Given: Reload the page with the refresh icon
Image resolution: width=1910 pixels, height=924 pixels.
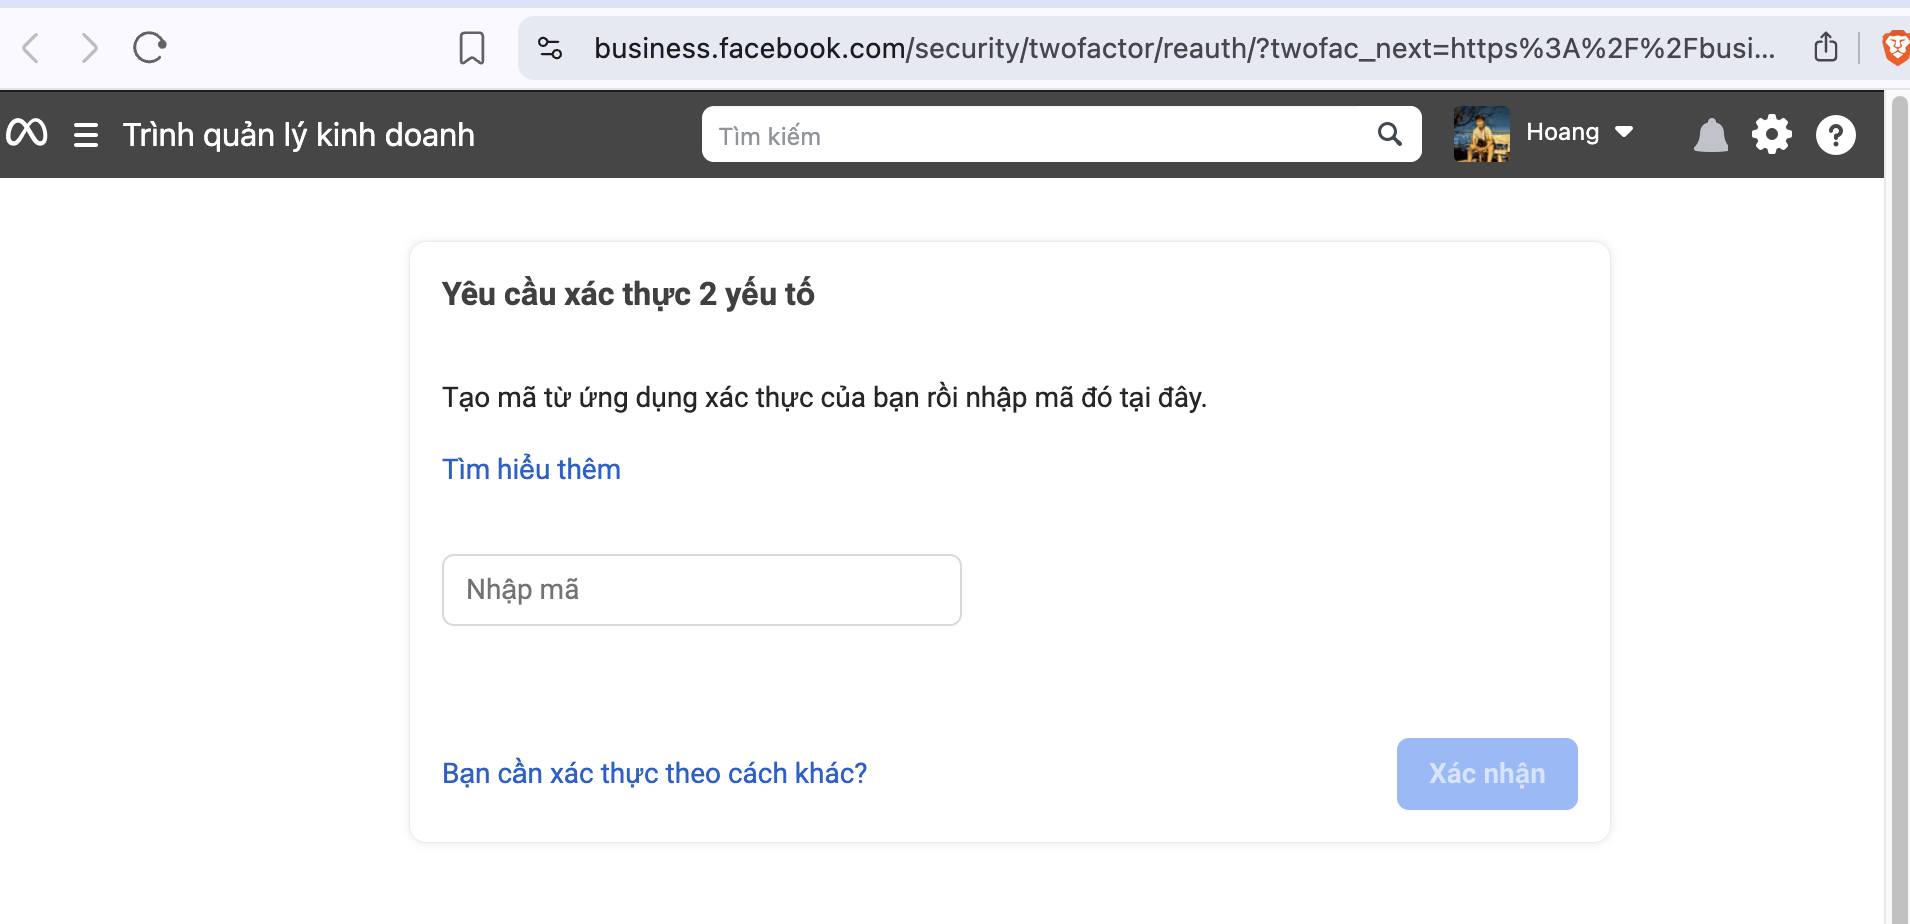Looking at the screenshot, I should (x=150, y=47).
